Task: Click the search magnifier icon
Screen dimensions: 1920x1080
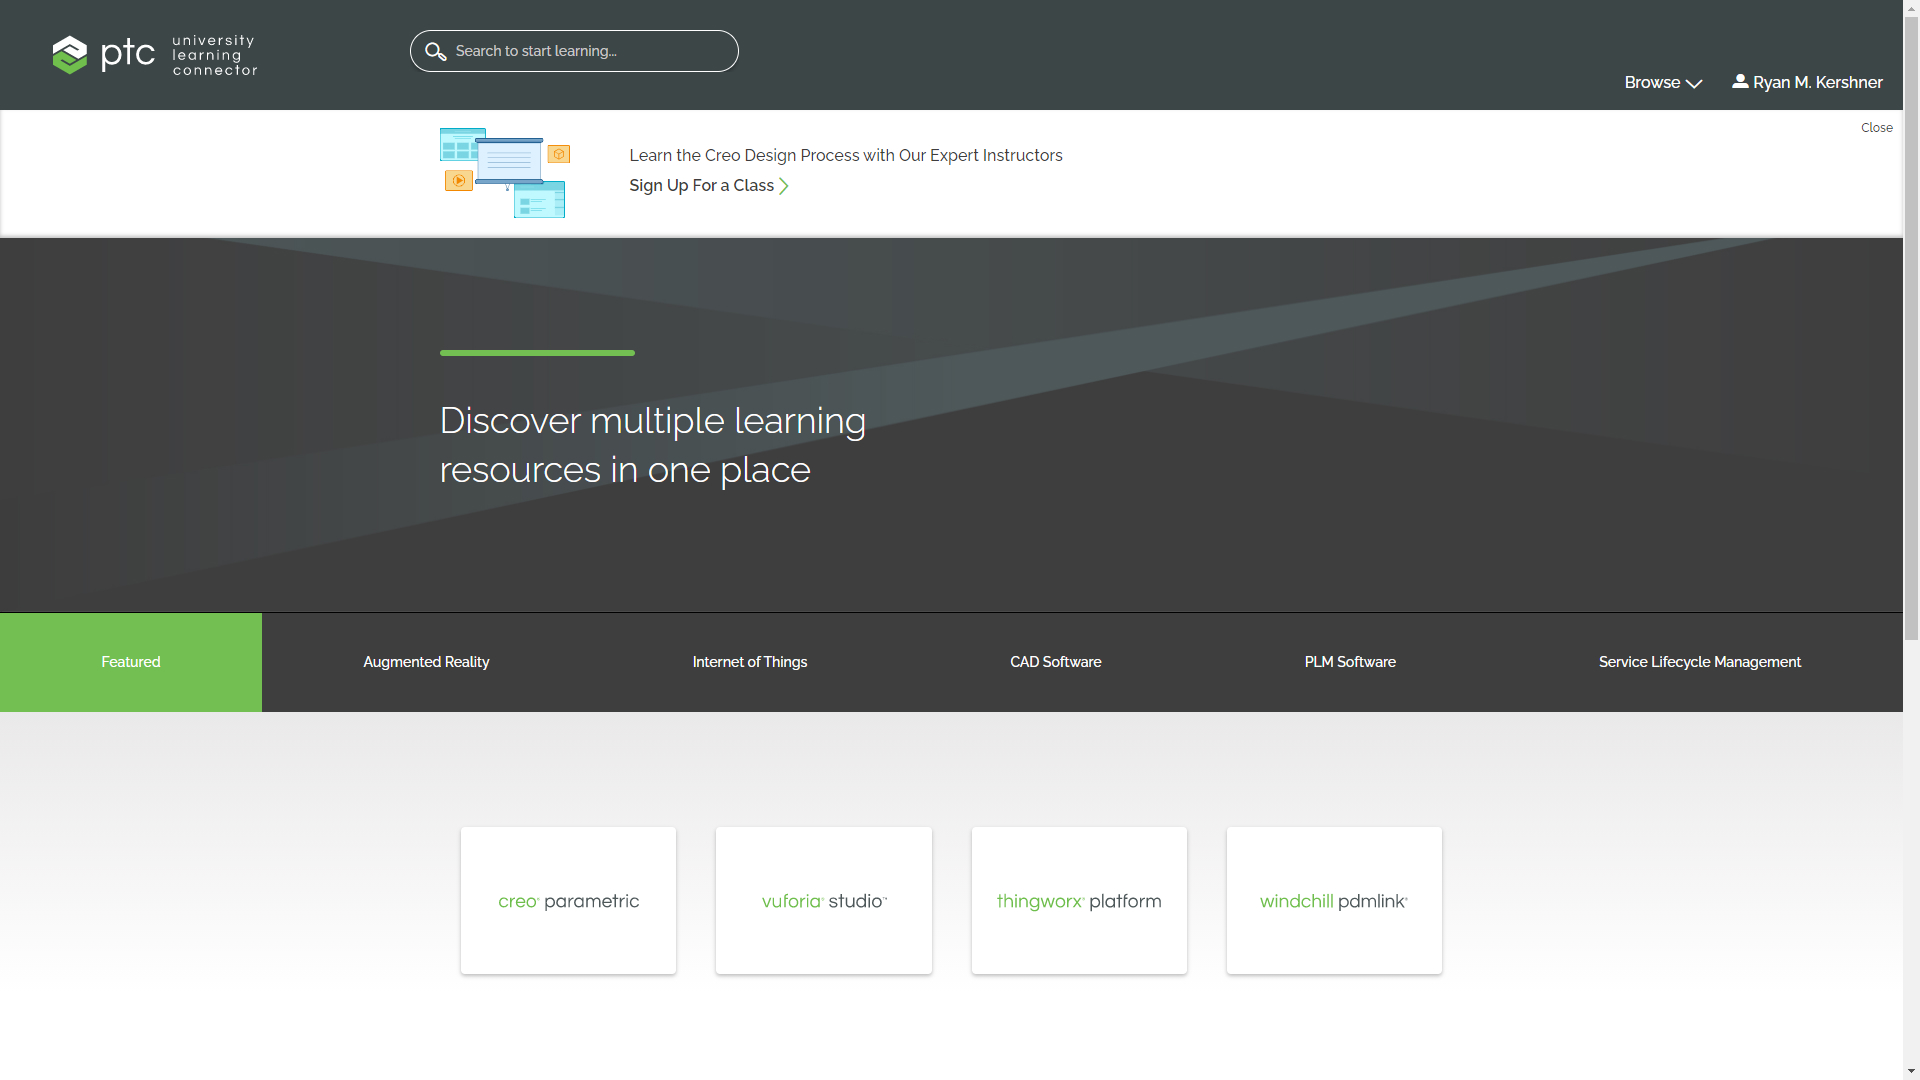Action: [x=435, y=51]
